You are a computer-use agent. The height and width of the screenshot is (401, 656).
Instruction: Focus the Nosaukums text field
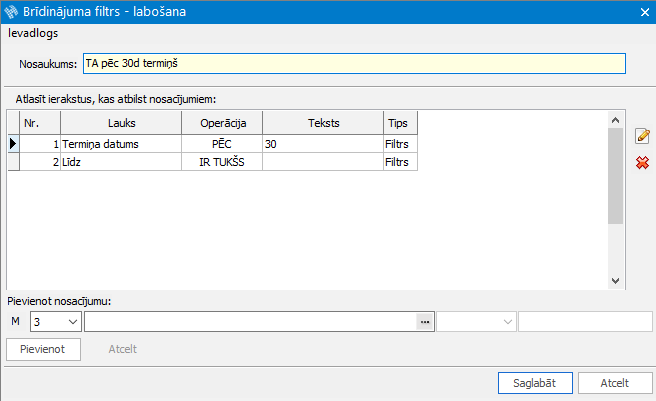click(x=353, y=64)
